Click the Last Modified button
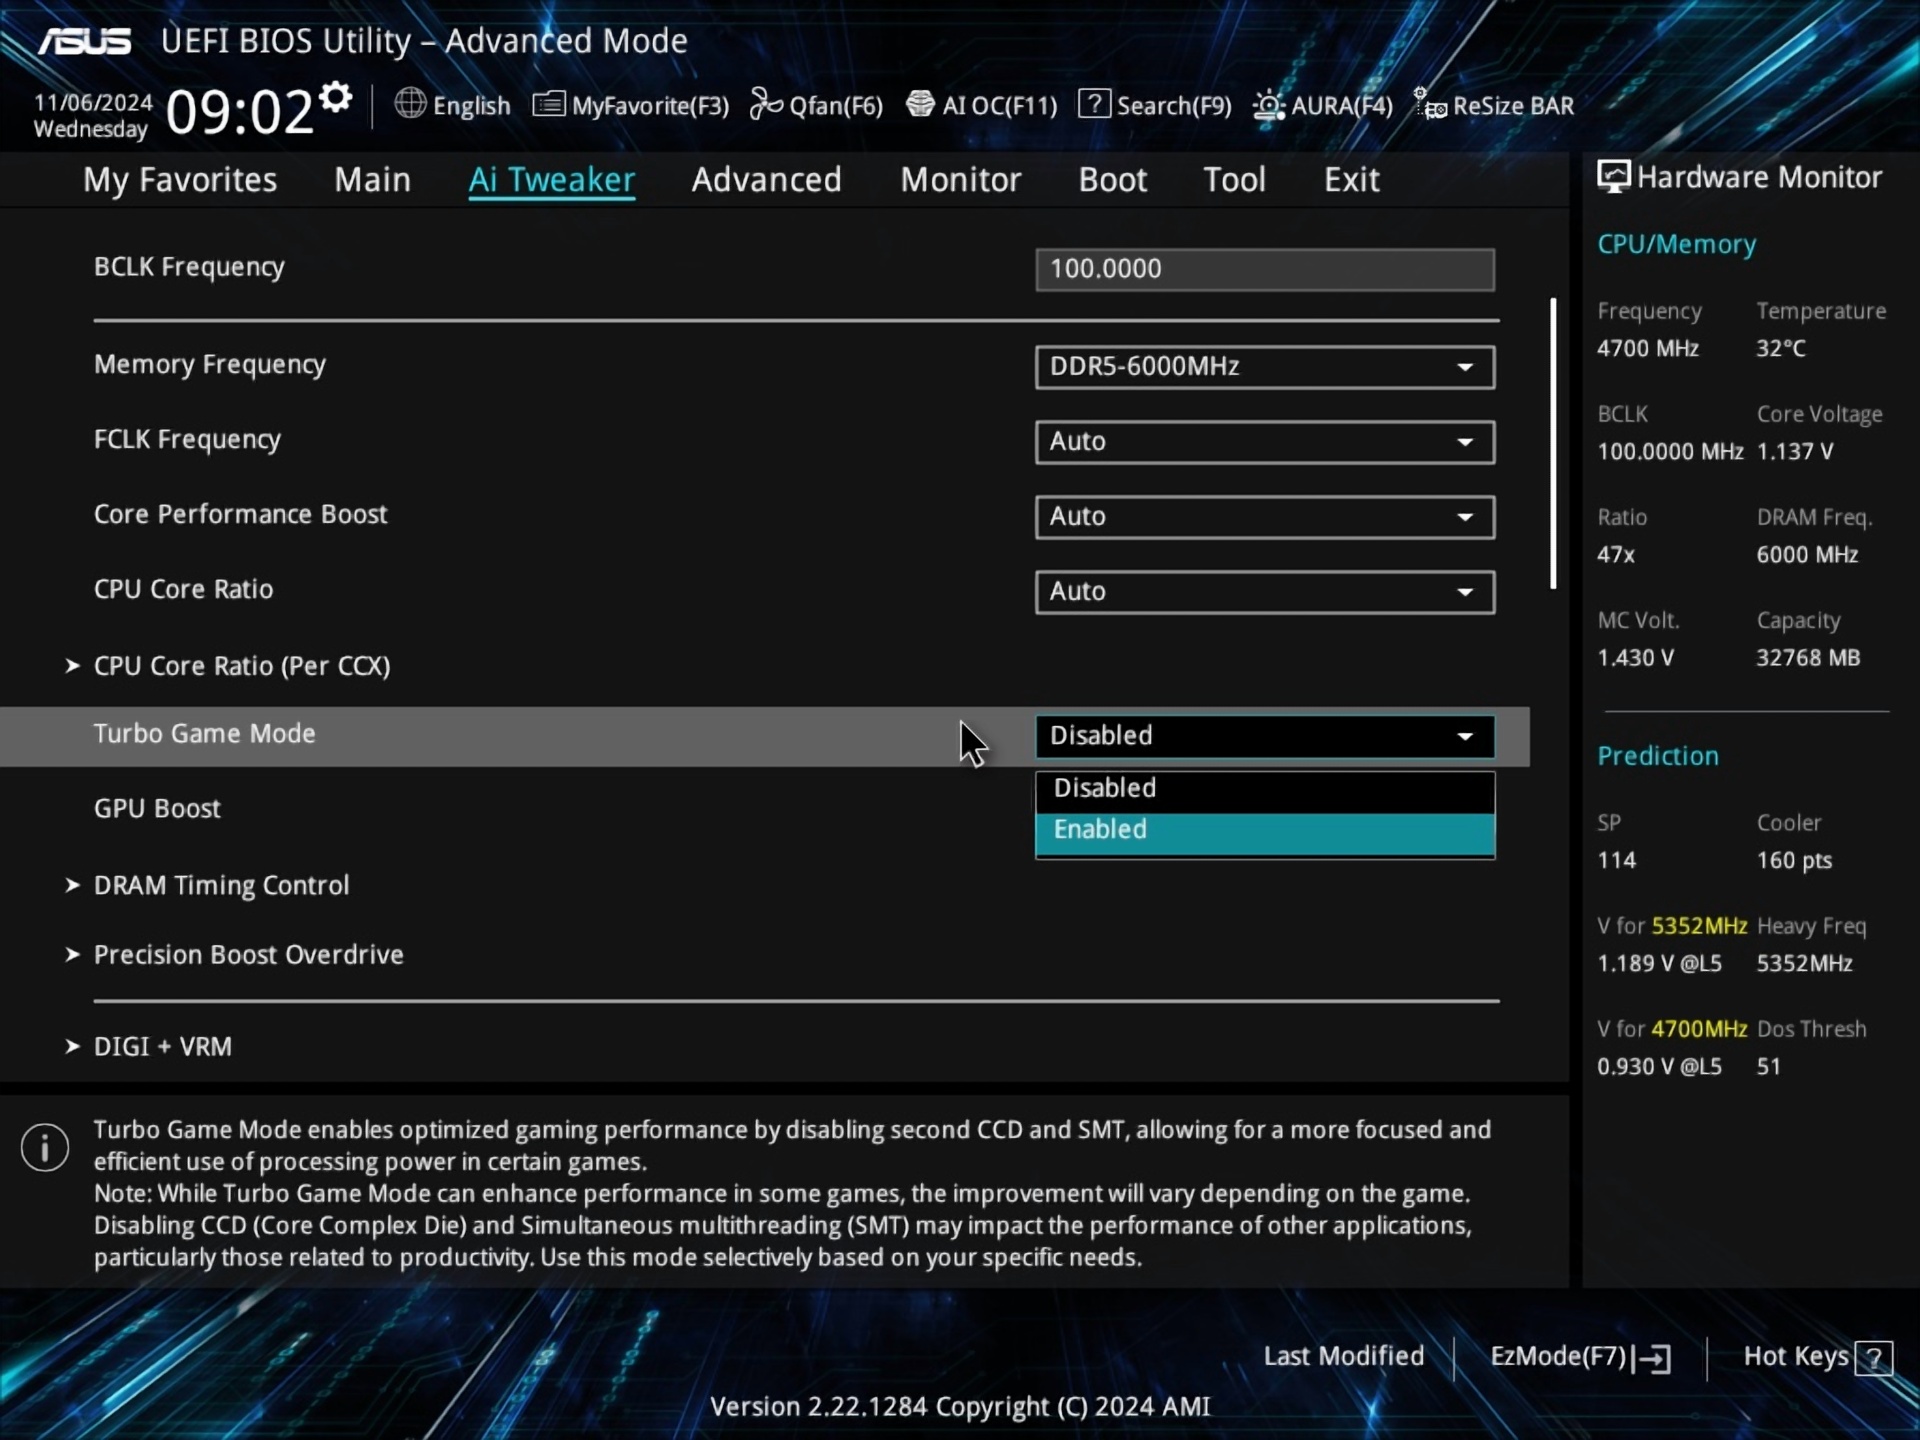This screenshot has height=1440, width=1920. tap(1343, 1356)
